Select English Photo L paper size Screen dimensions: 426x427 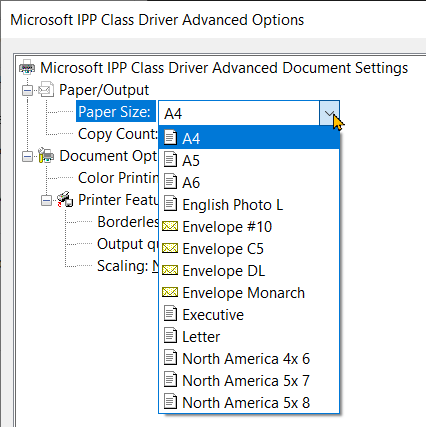(249, 204)
